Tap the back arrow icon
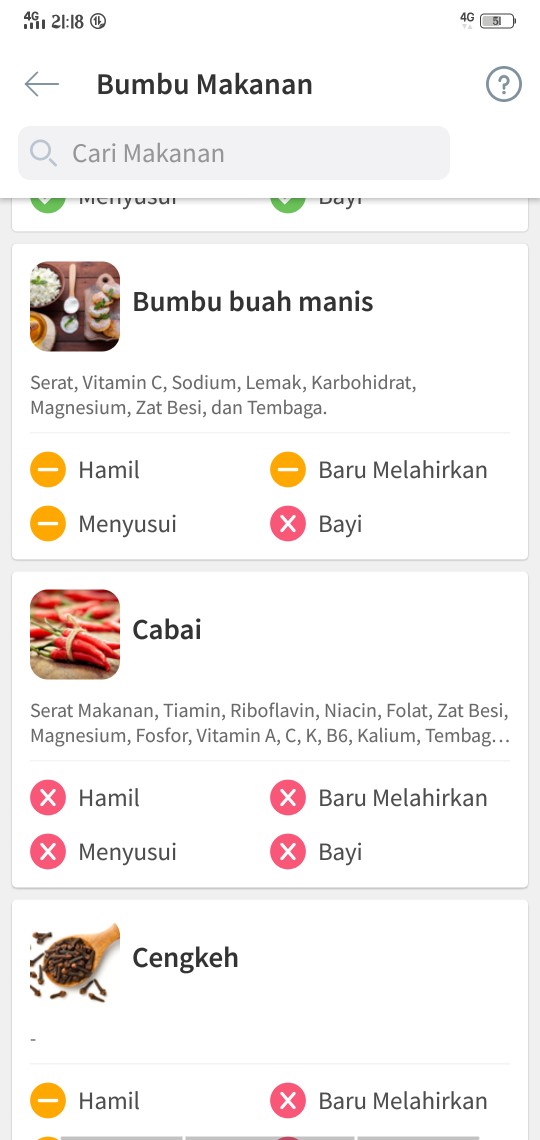 41,84
